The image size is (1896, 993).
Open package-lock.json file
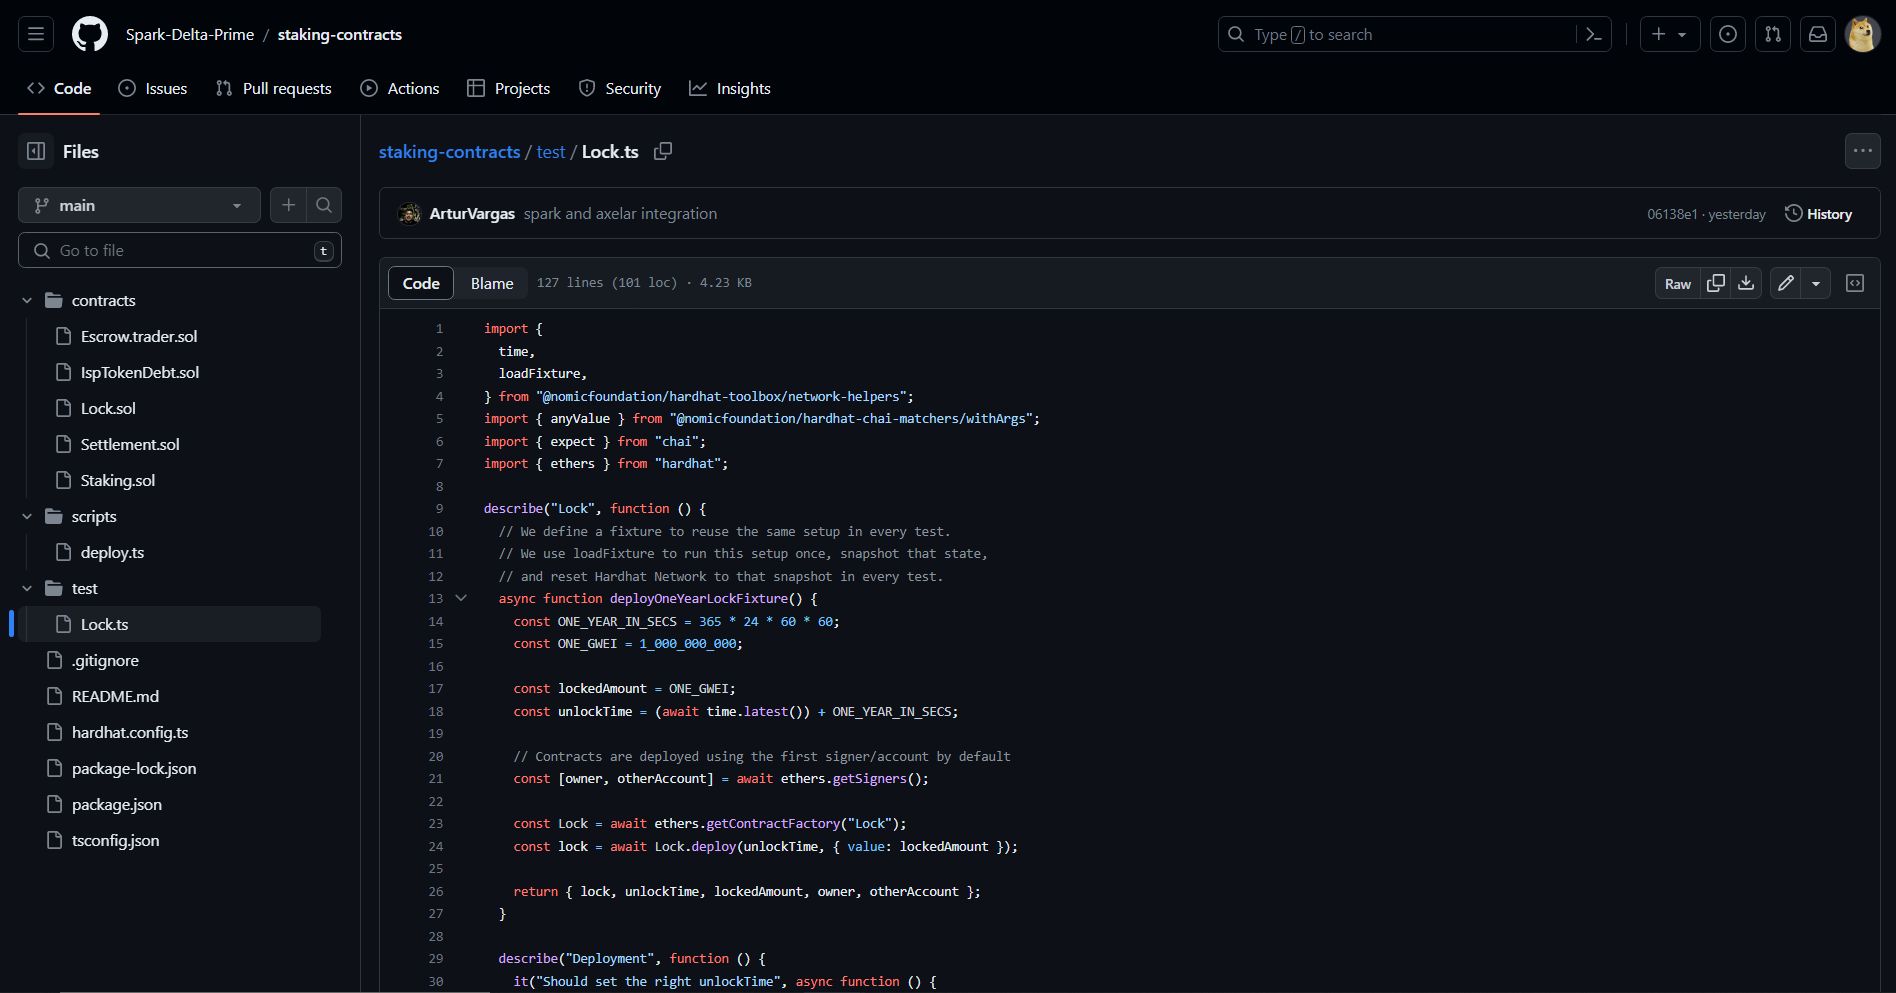pos(134,768)
